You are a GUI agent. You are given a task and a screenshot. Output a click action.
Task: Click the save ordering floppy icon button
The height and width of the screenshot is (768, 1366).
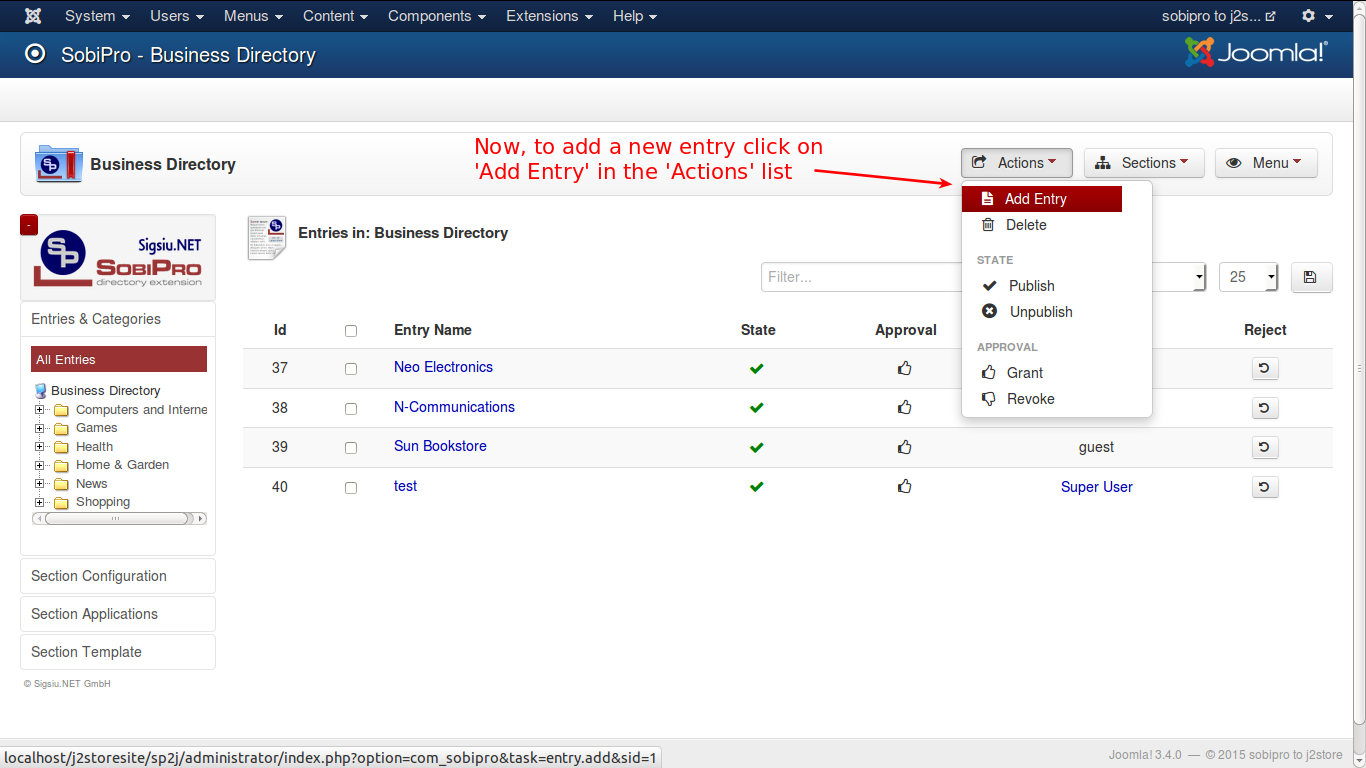tap(1312, 277)
